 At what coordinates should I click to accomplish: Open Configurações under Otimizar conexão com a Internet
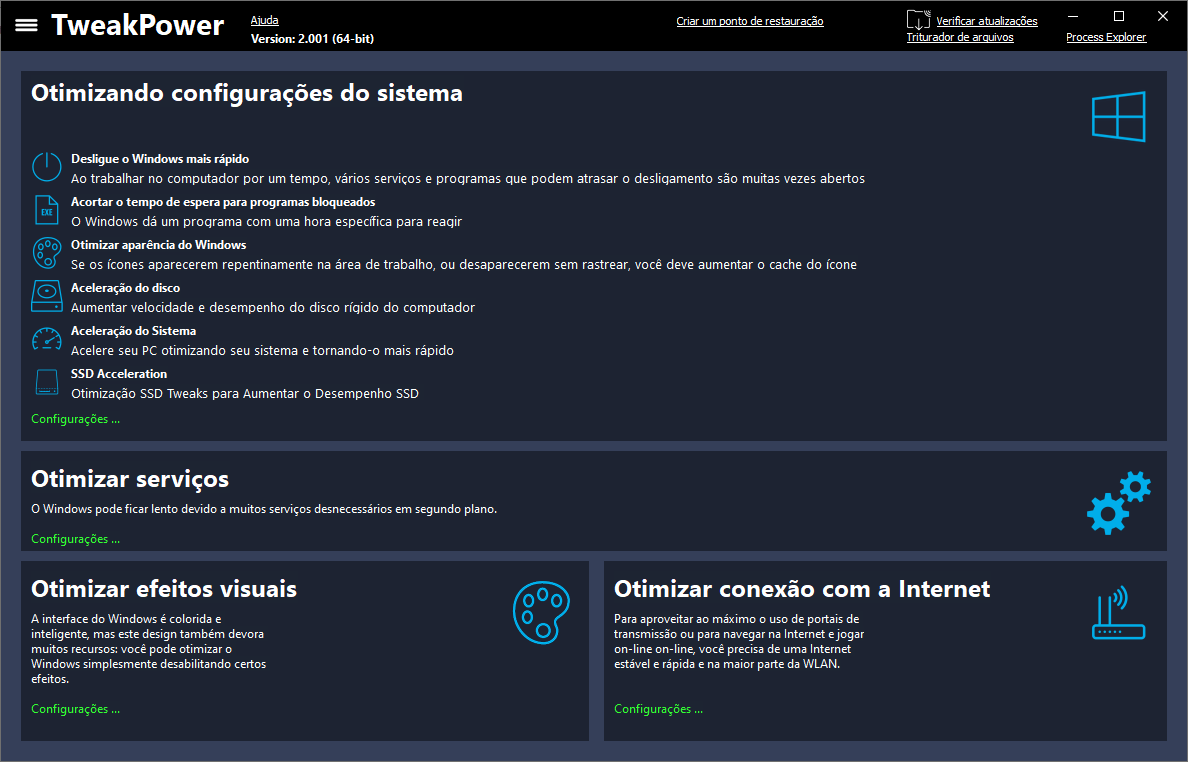[658, 709]
